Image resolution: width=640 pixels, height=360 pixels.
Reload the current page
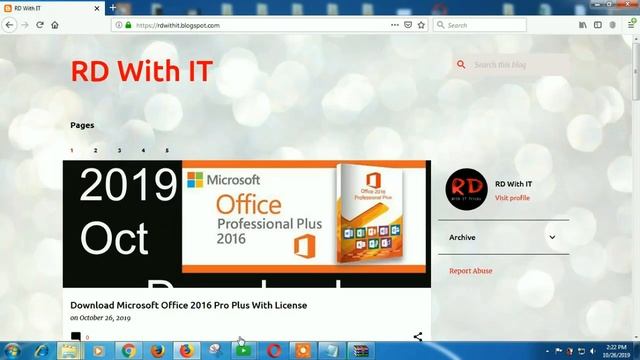[40, 25]
